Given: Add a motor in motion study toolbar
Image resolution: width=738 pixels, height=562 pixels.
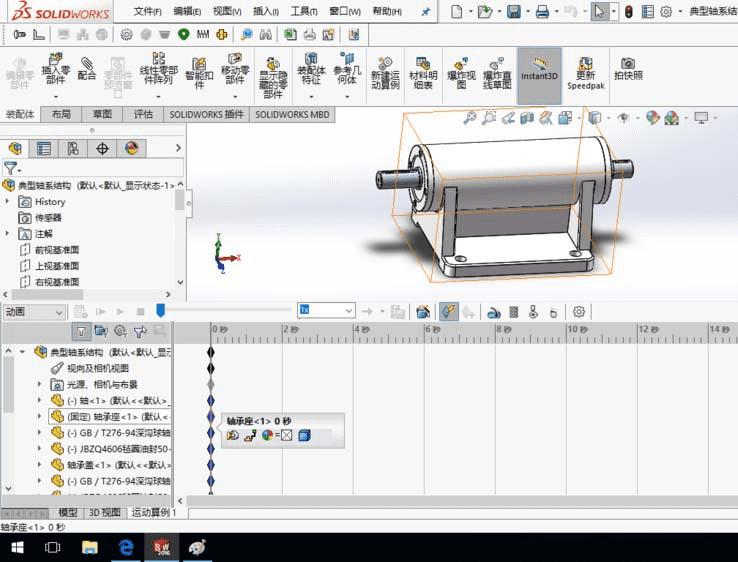Looking at the screenshot, I should tap(494, 312).
